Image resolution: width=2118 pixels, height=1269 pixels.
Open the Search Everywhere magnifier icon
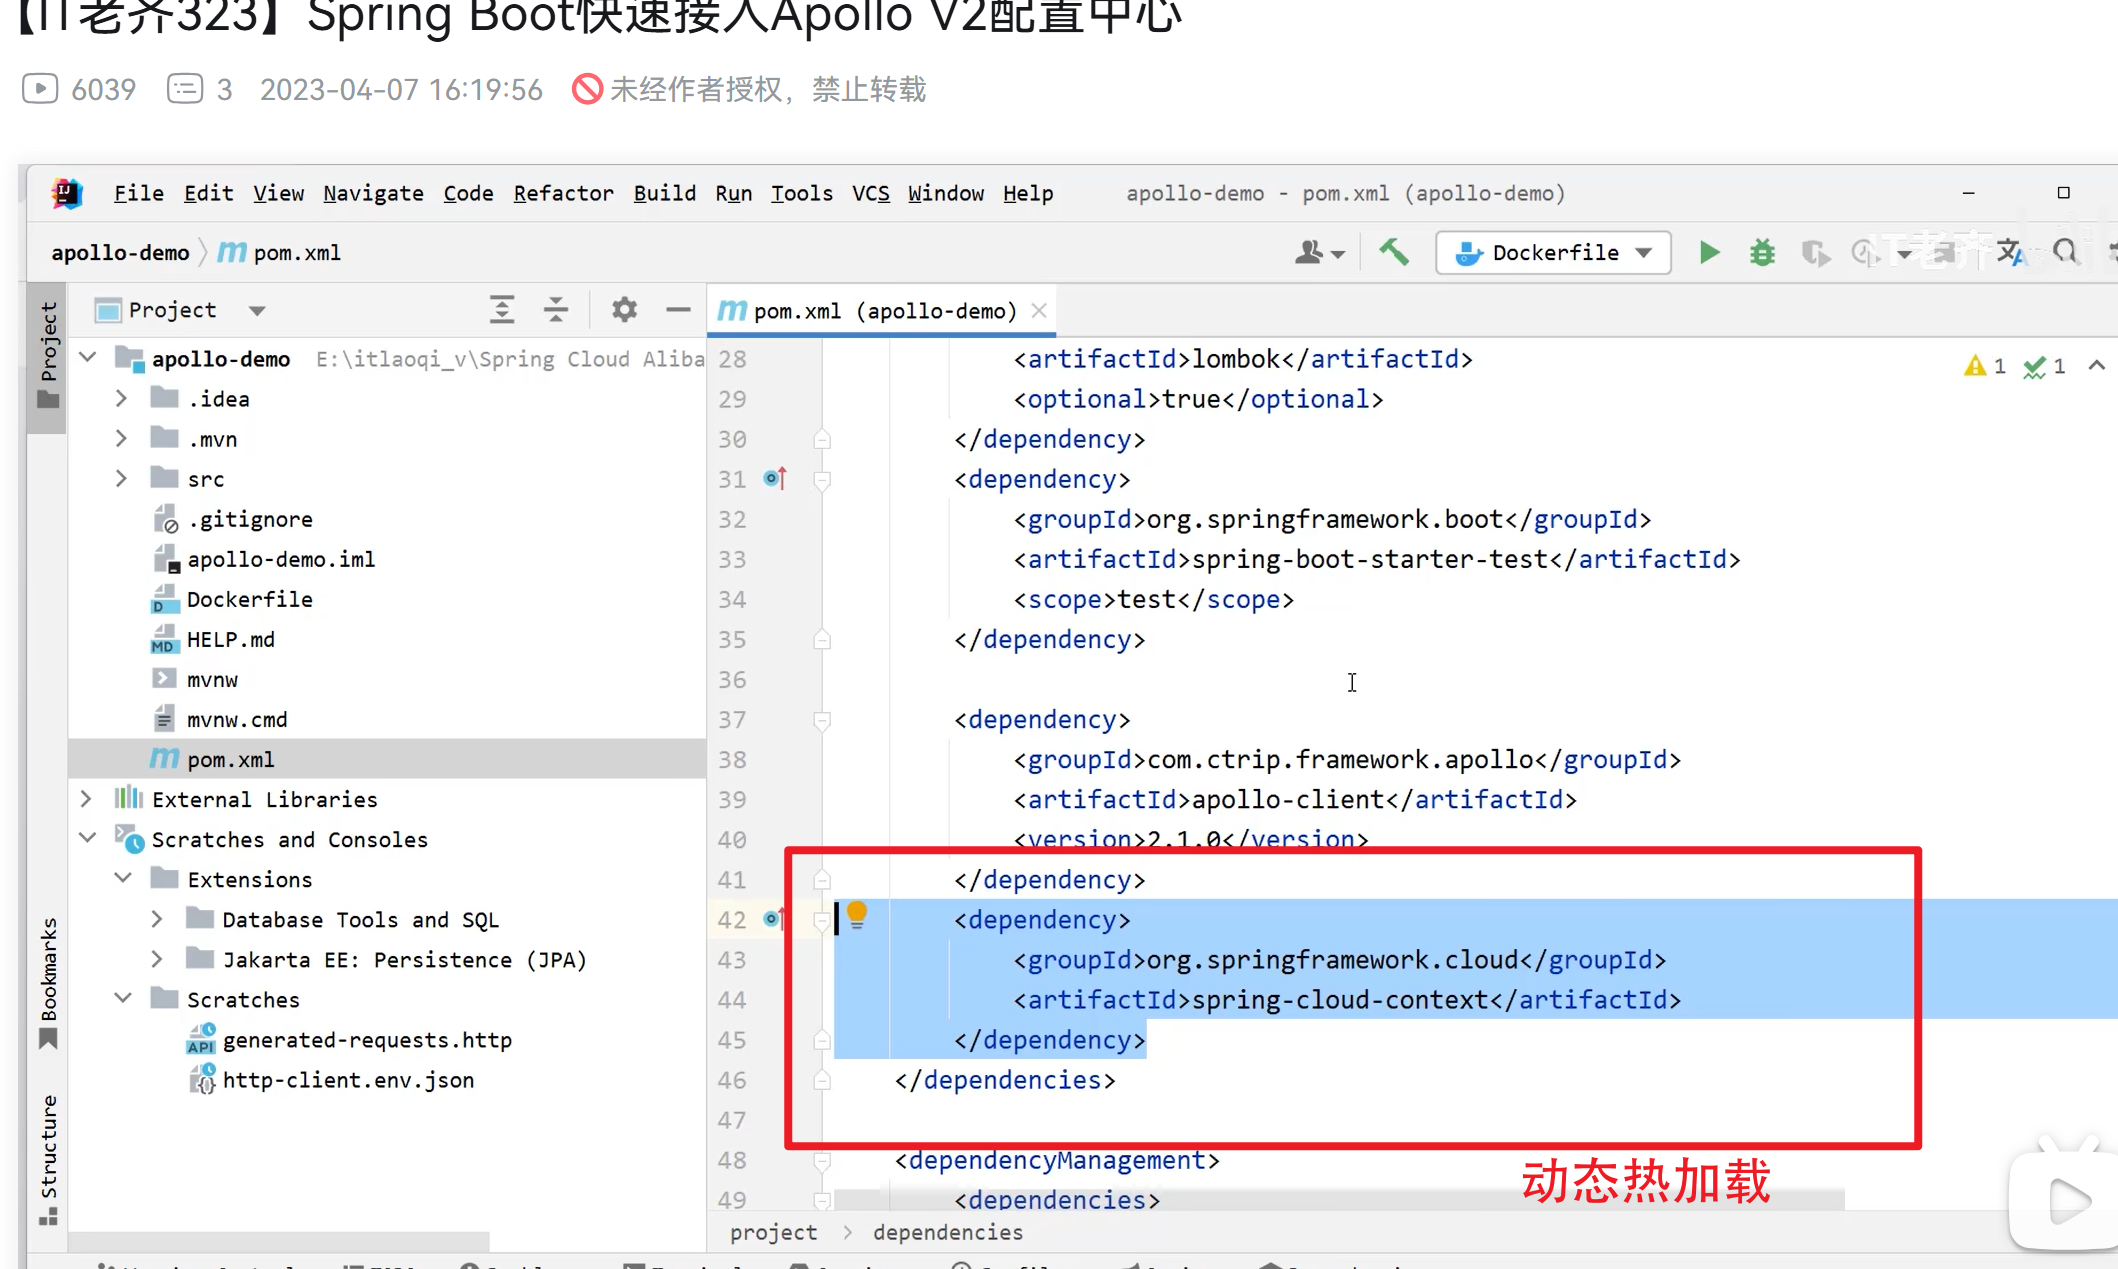tap(2064, 252)
